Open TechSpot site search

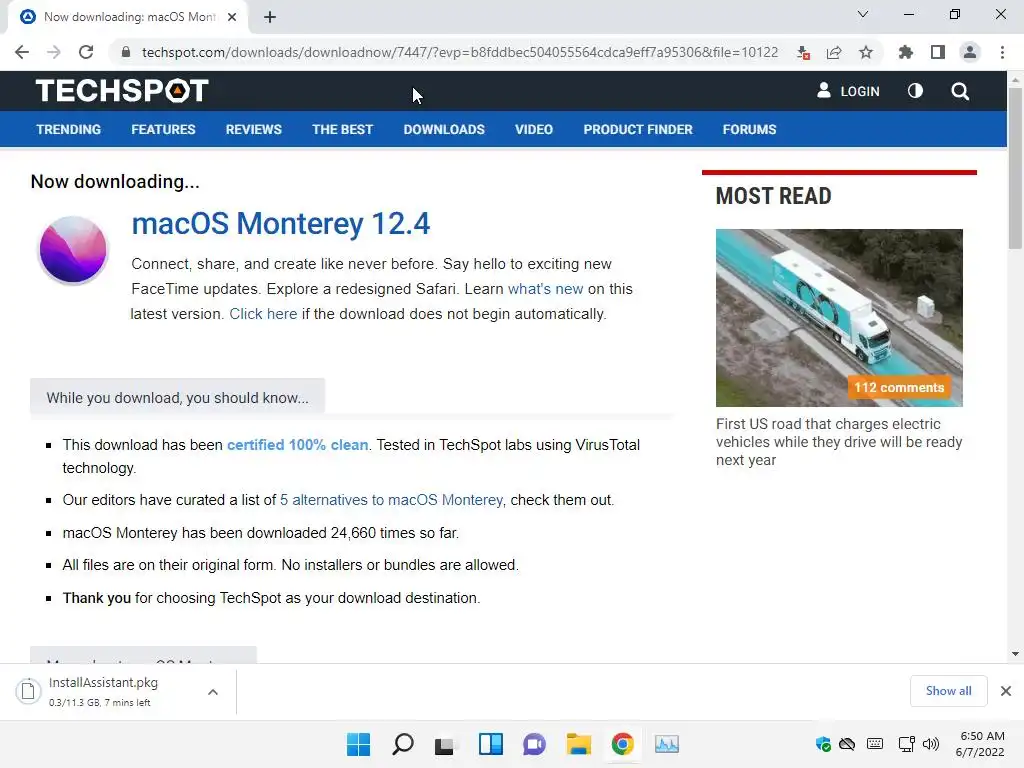(960, 91)
